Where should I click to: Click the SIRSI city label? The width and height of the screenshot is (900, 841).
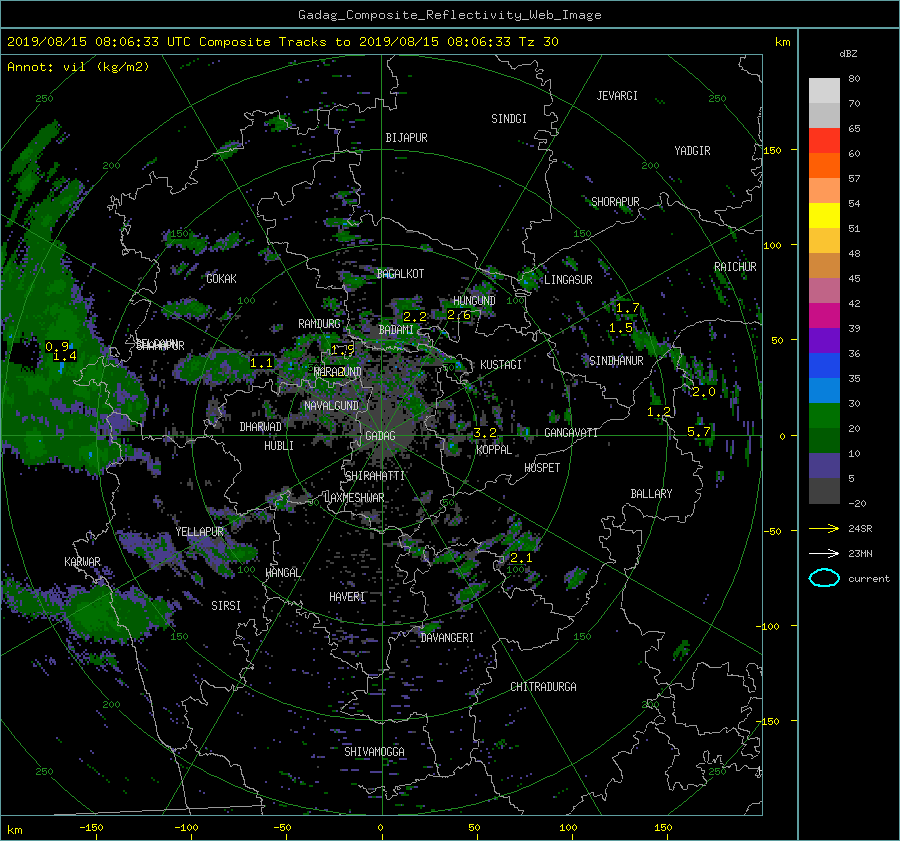pyautogui.click(x=226, y=606)
